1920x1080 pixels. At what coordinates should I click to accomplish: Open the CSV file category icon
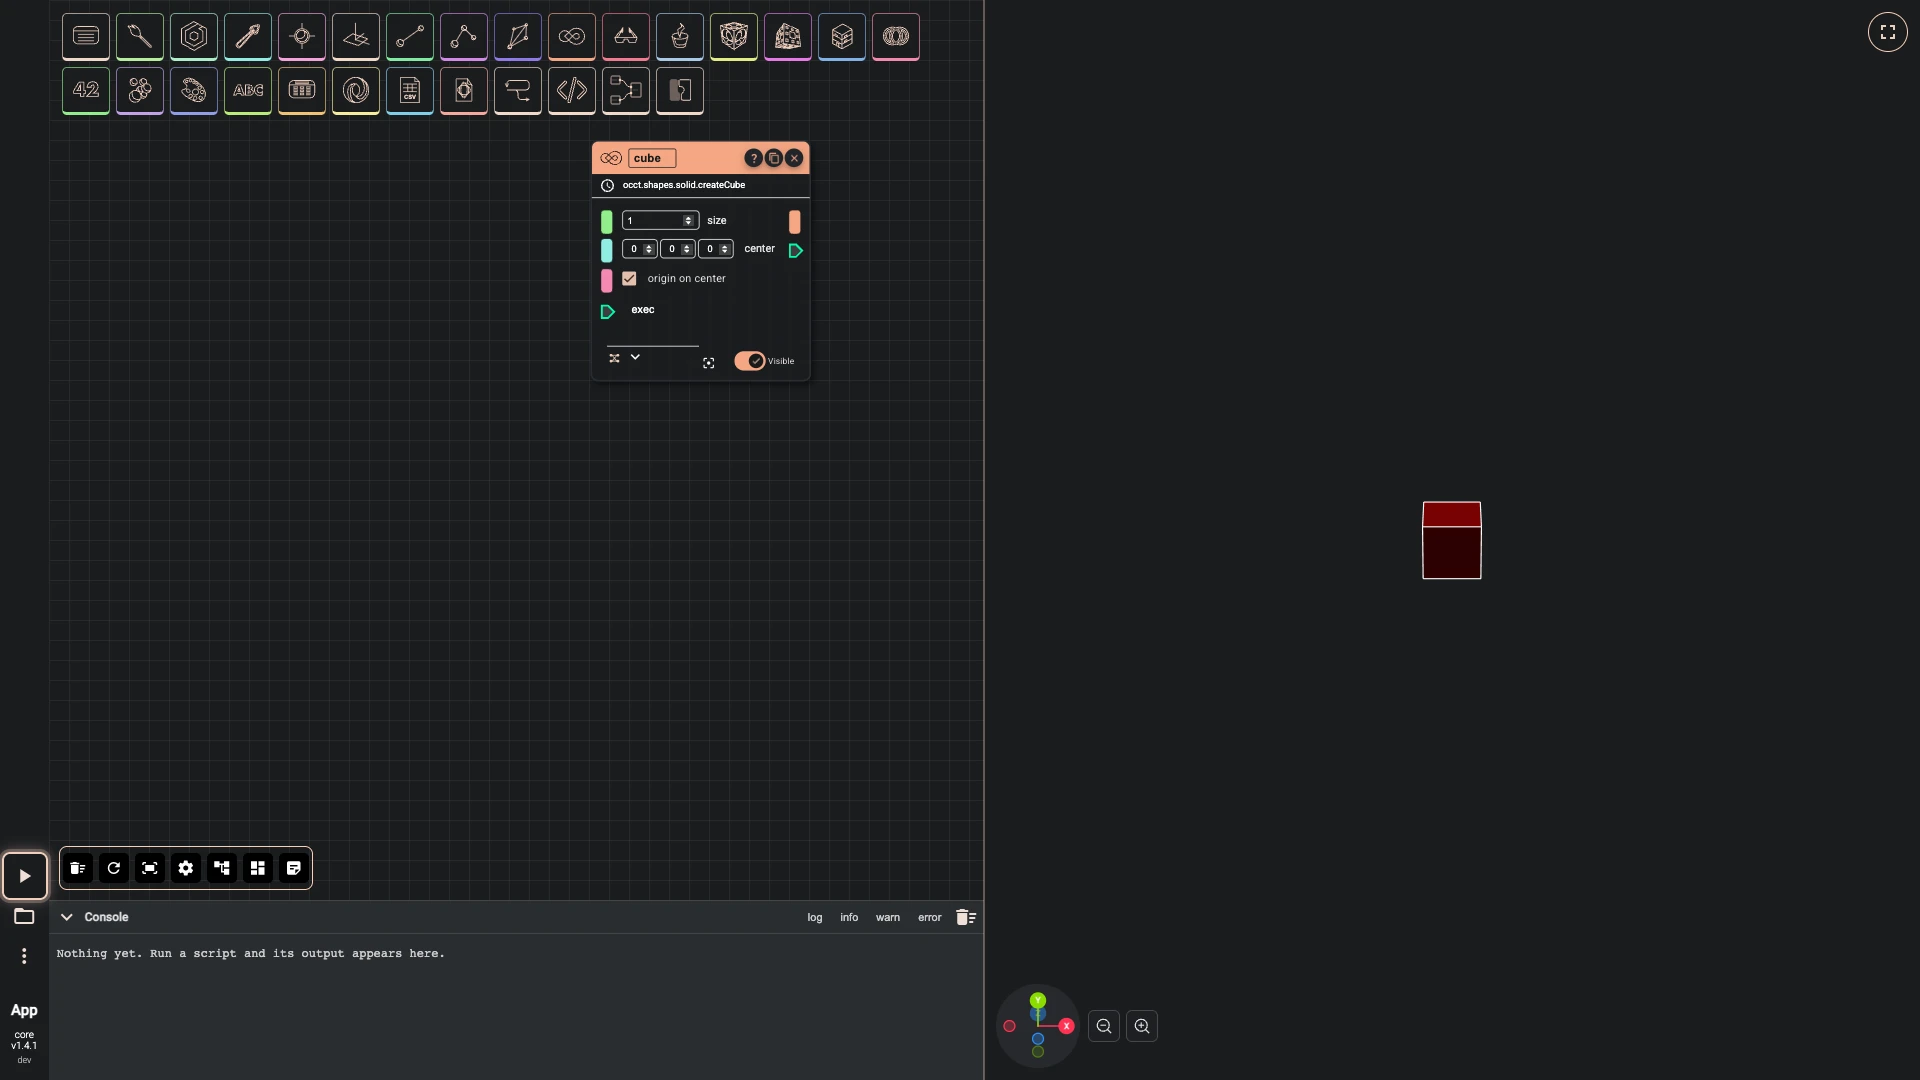410,91
